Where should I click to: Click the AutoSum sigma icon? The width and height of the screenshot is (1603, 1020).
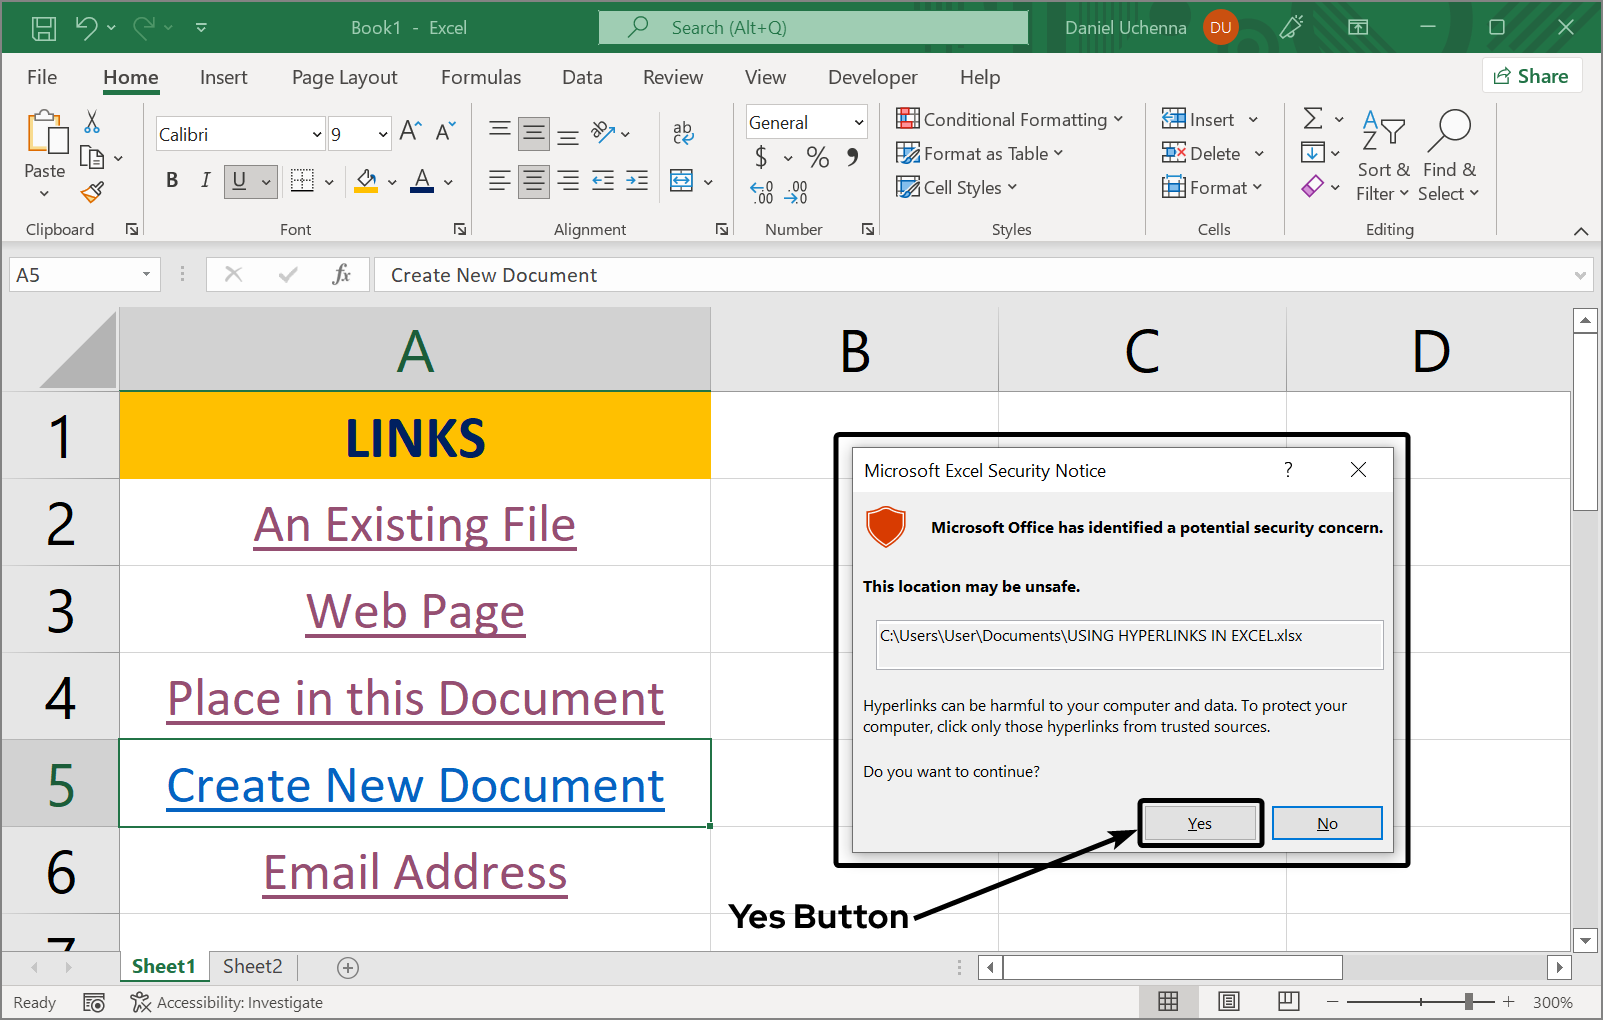(x=1313, y=119)
